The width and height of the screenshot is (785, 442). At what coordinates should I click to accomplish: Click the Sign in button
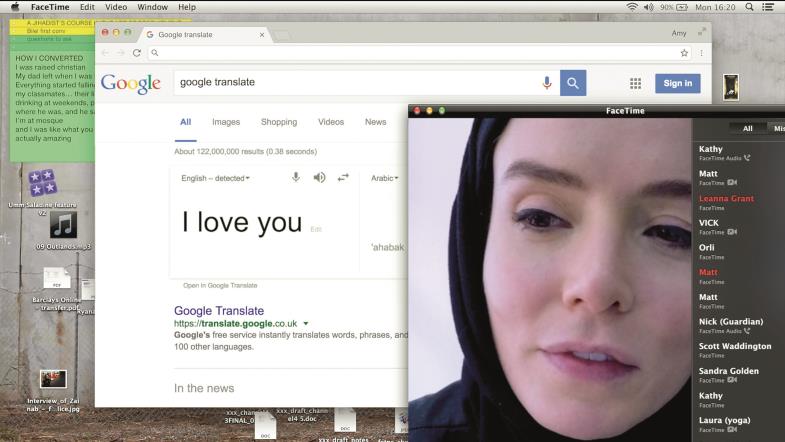click(x=677, y=83)
